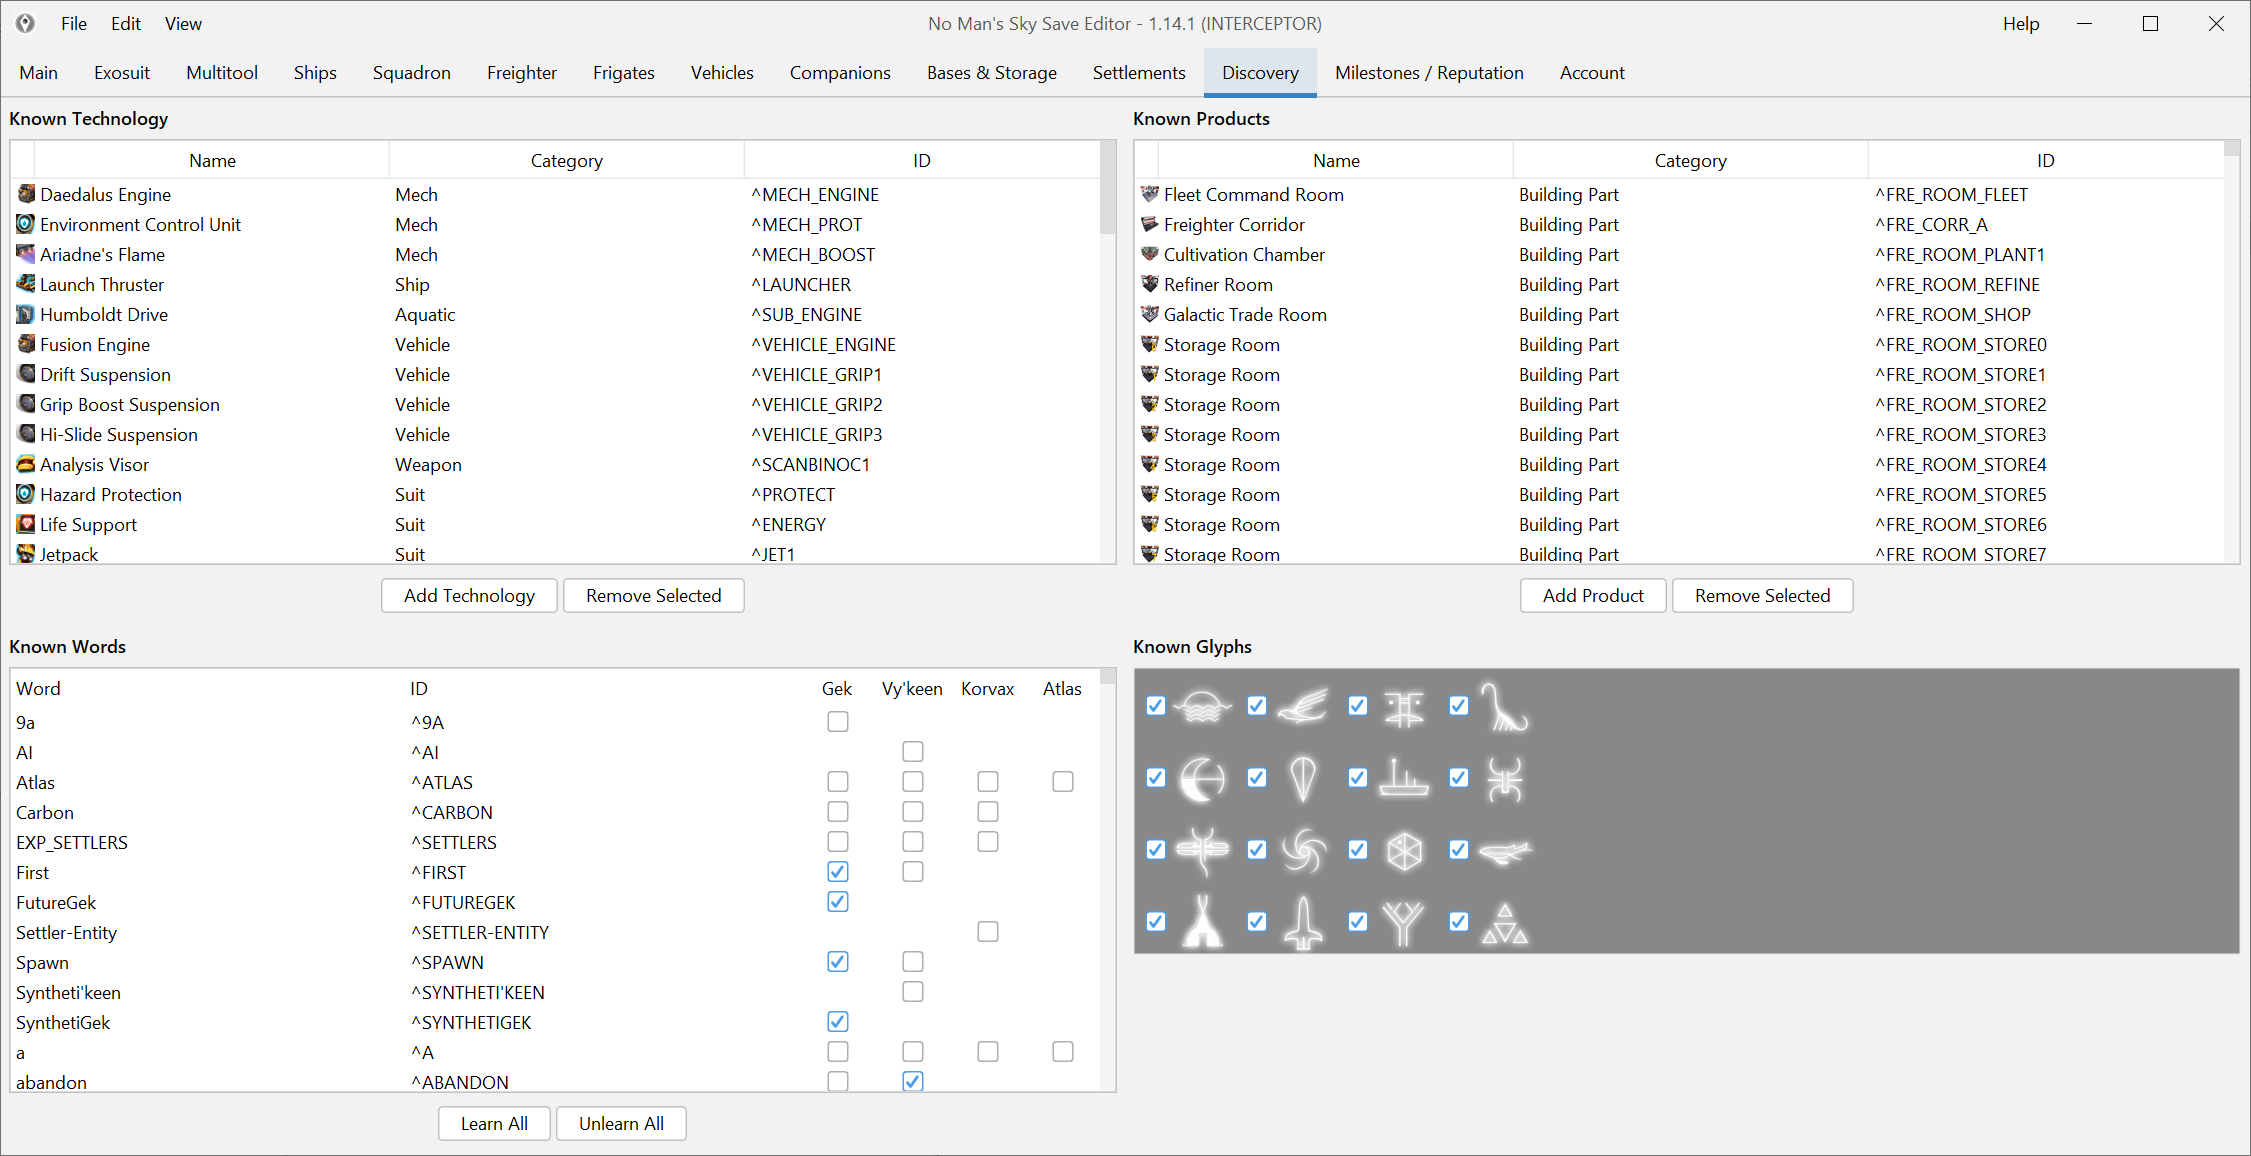Click the Life Support technology icon
The height and width of the screenshot is (1156, 2251).
click(26, 524)
